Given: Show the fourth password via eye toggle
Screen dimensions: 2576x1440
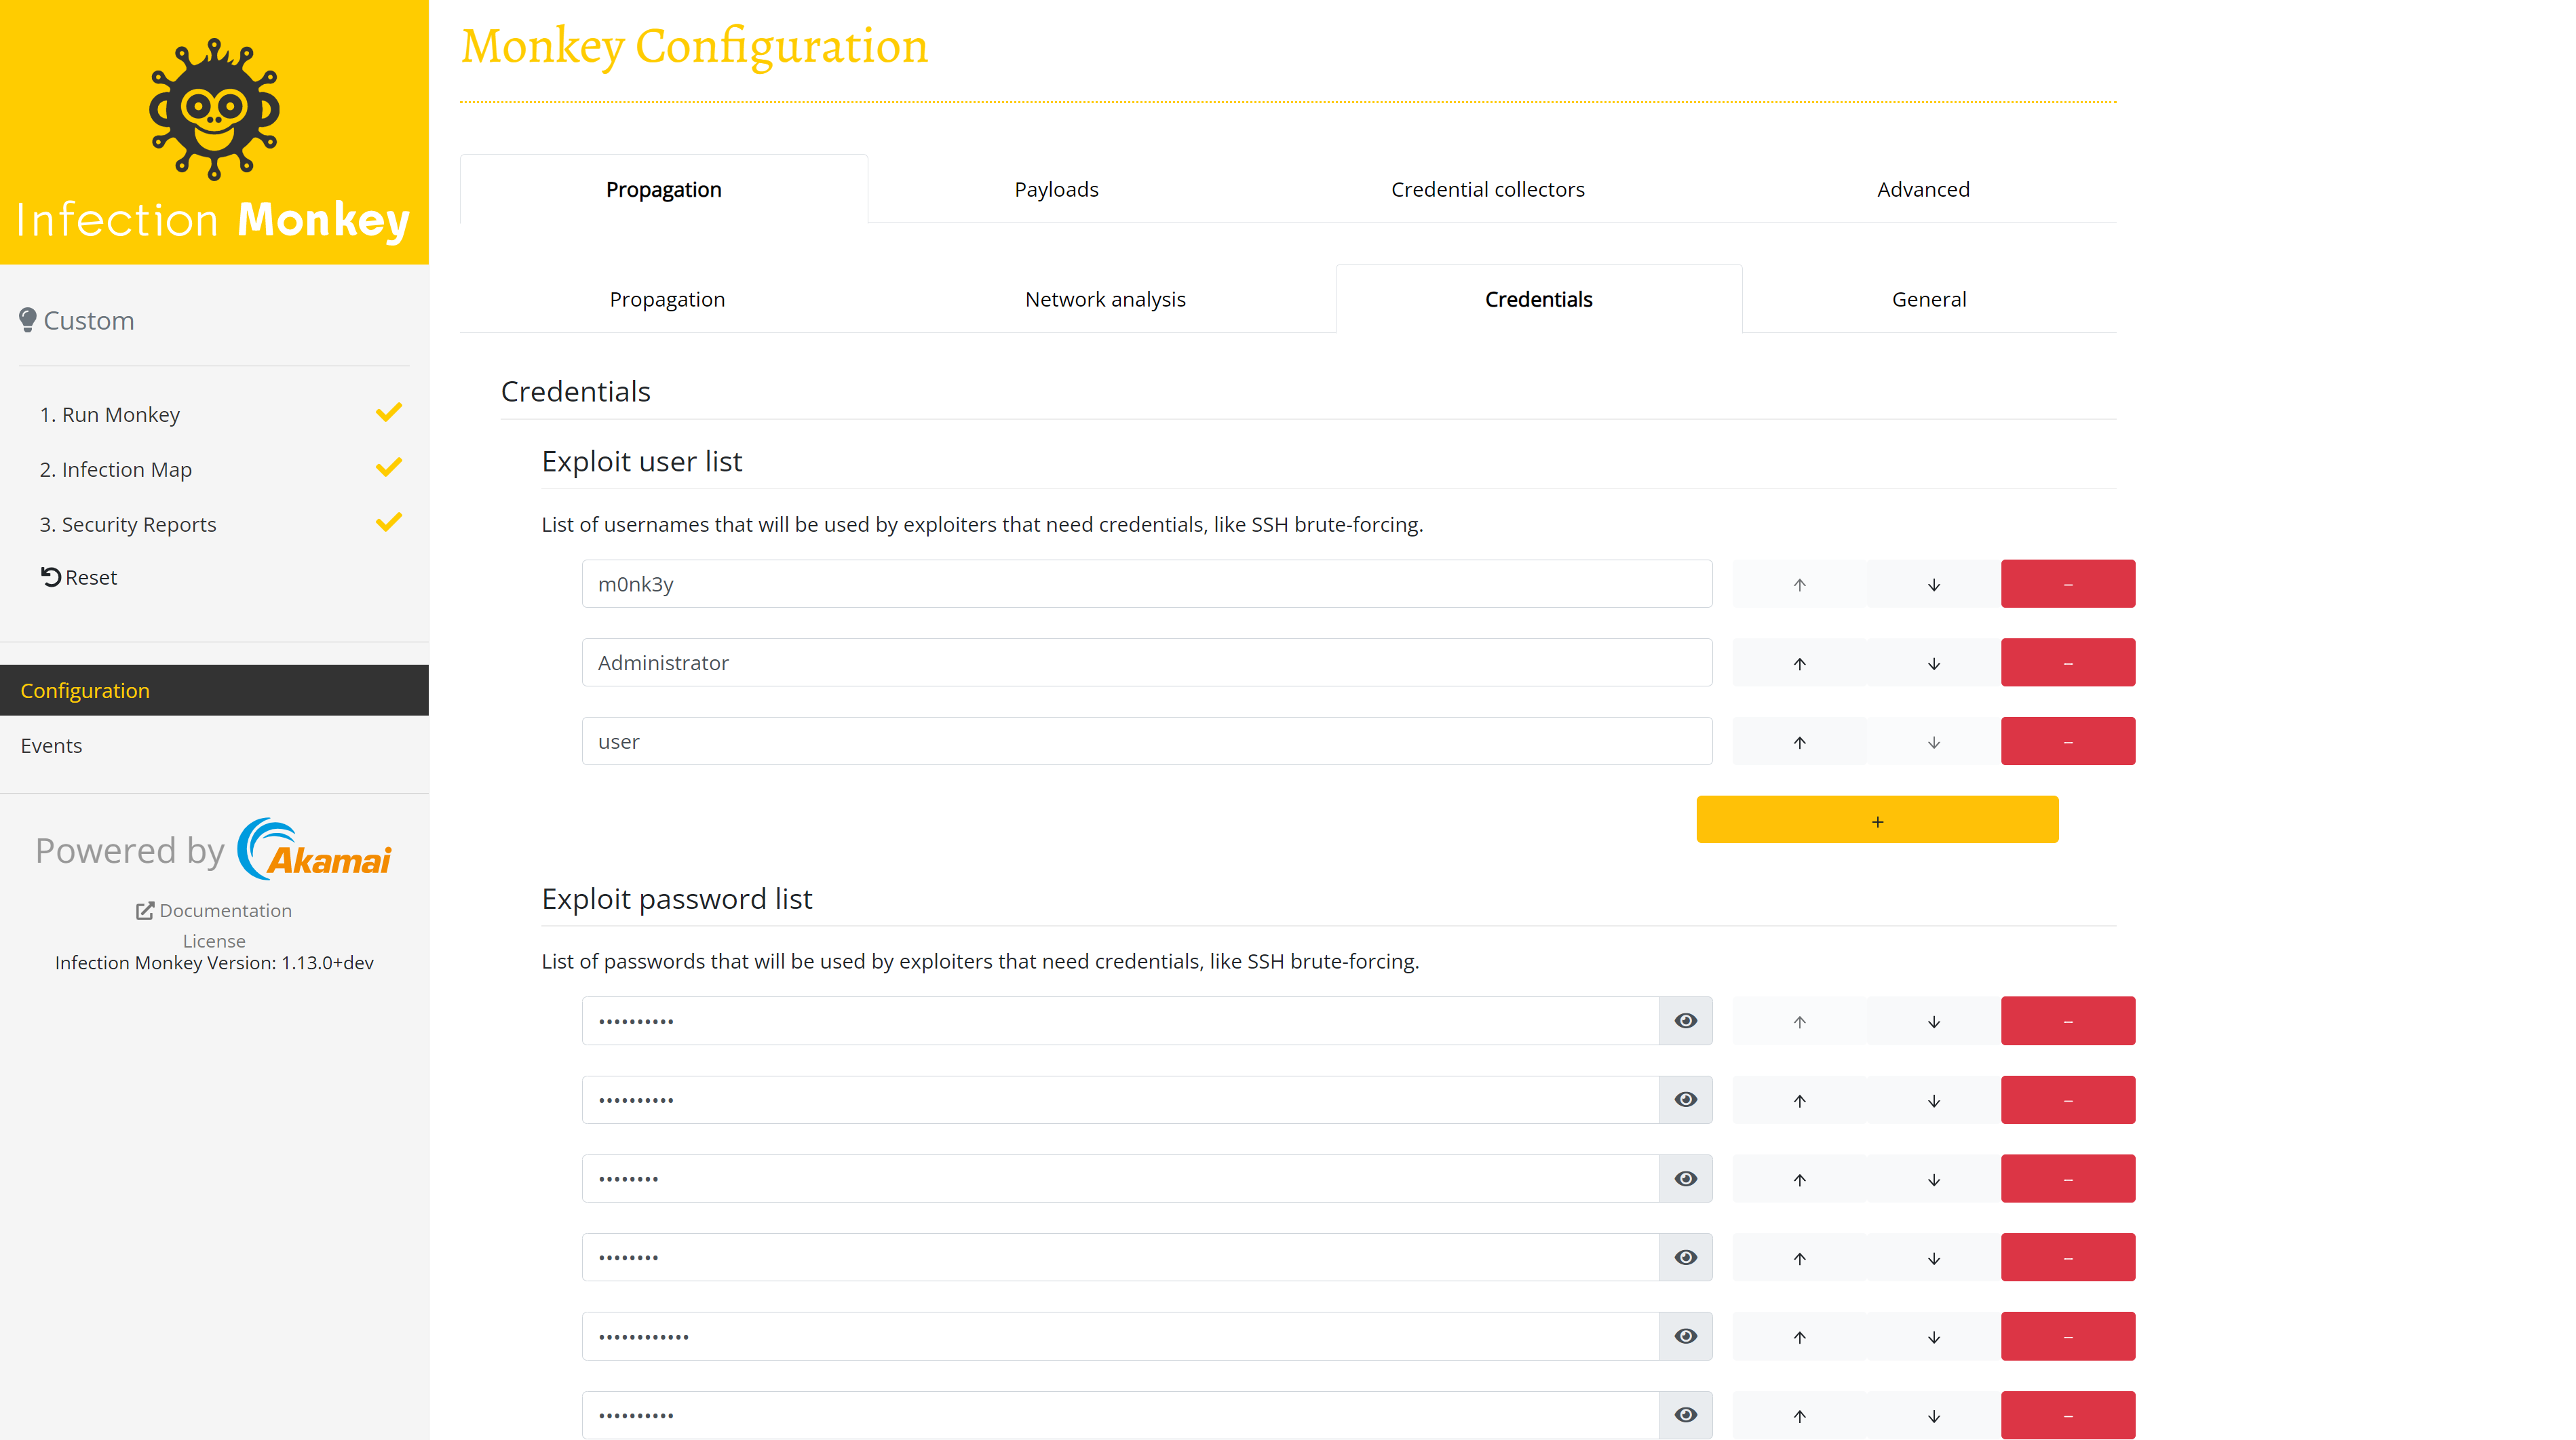Looking at the screenshot, I should tap(1685, 1258).
